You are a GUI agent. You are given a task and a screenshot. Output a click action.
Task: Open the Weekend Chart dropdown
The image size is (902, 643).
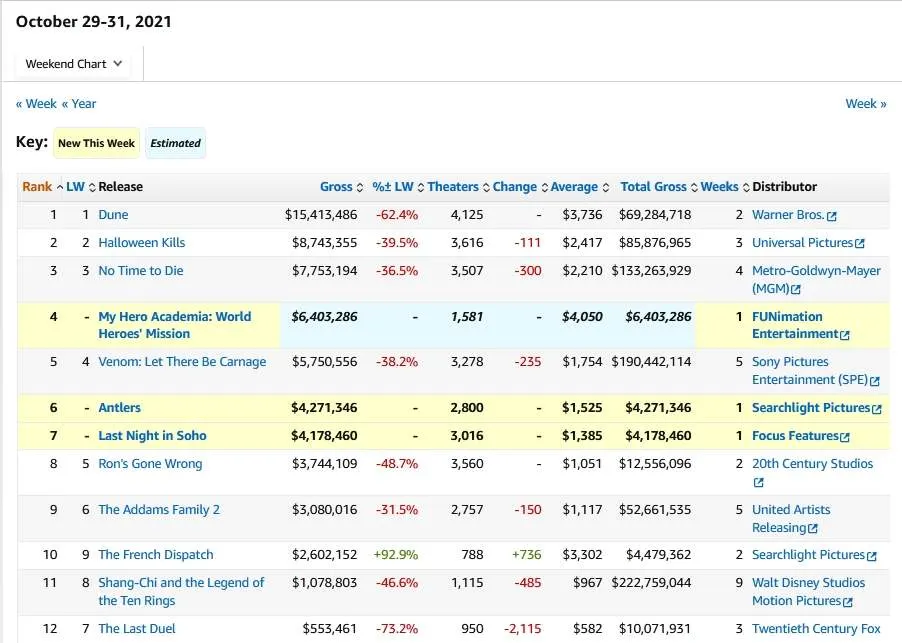point(74,64)
